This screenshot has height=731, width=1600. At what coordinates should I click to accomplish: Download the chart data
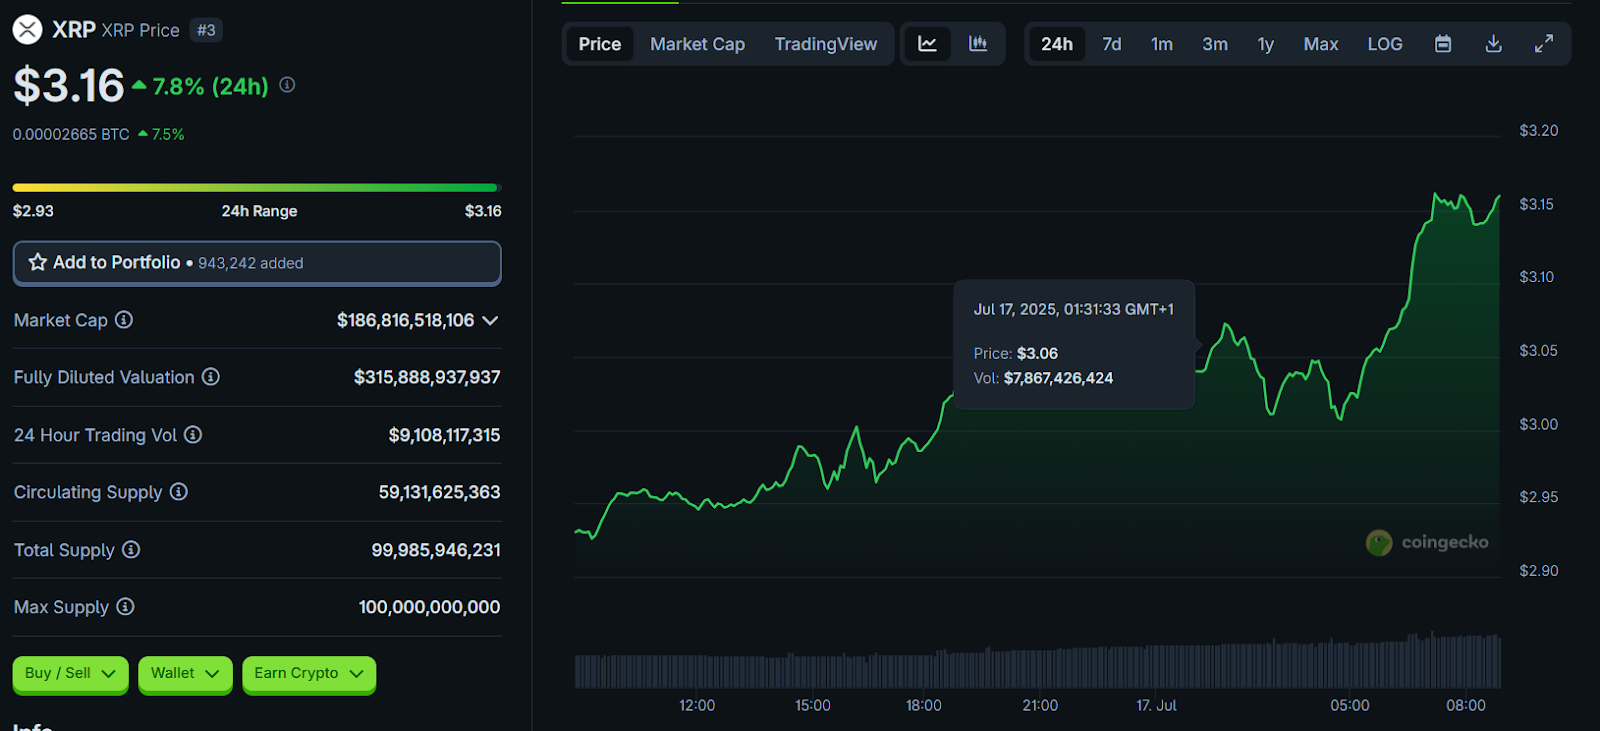pyautogui.click(x=1493, y=44)
